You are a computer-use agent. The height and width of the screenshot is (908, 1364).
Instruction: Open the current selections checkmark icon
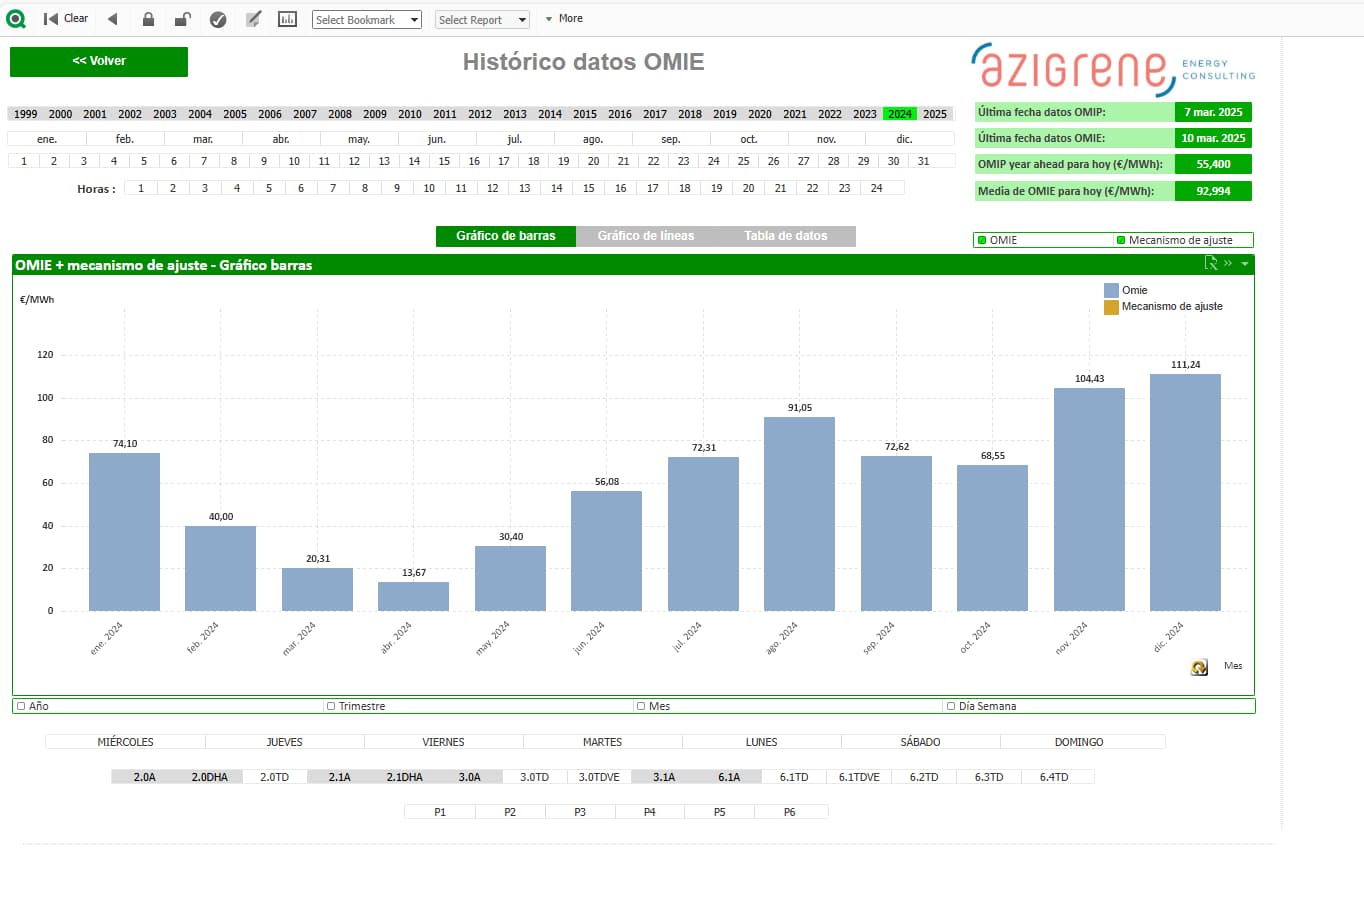tap(218, 19)
